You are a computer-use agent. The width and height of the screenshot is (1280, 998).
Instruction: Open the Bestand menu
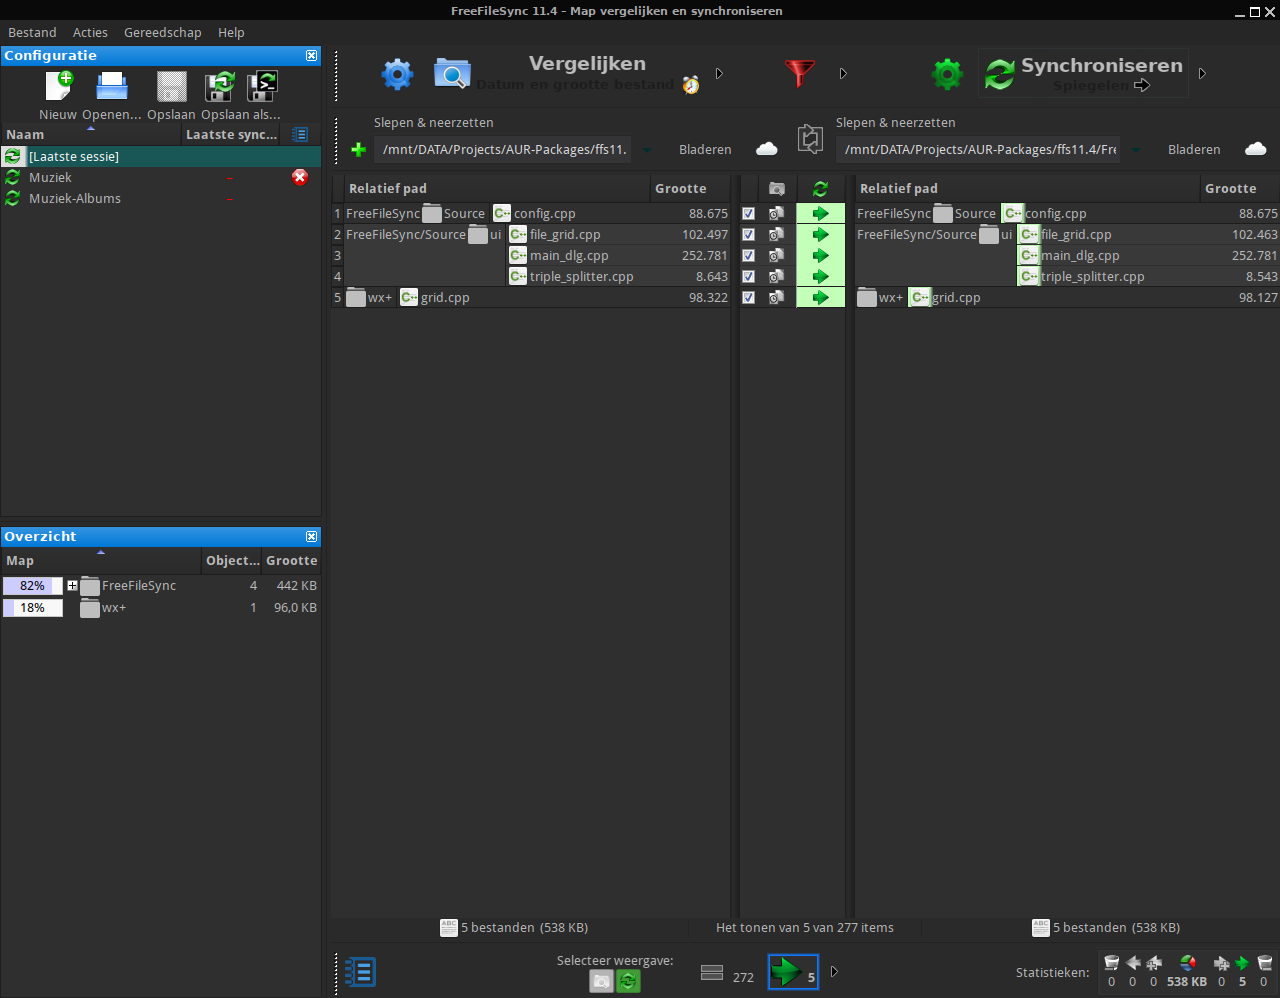[x=32, y=33]
